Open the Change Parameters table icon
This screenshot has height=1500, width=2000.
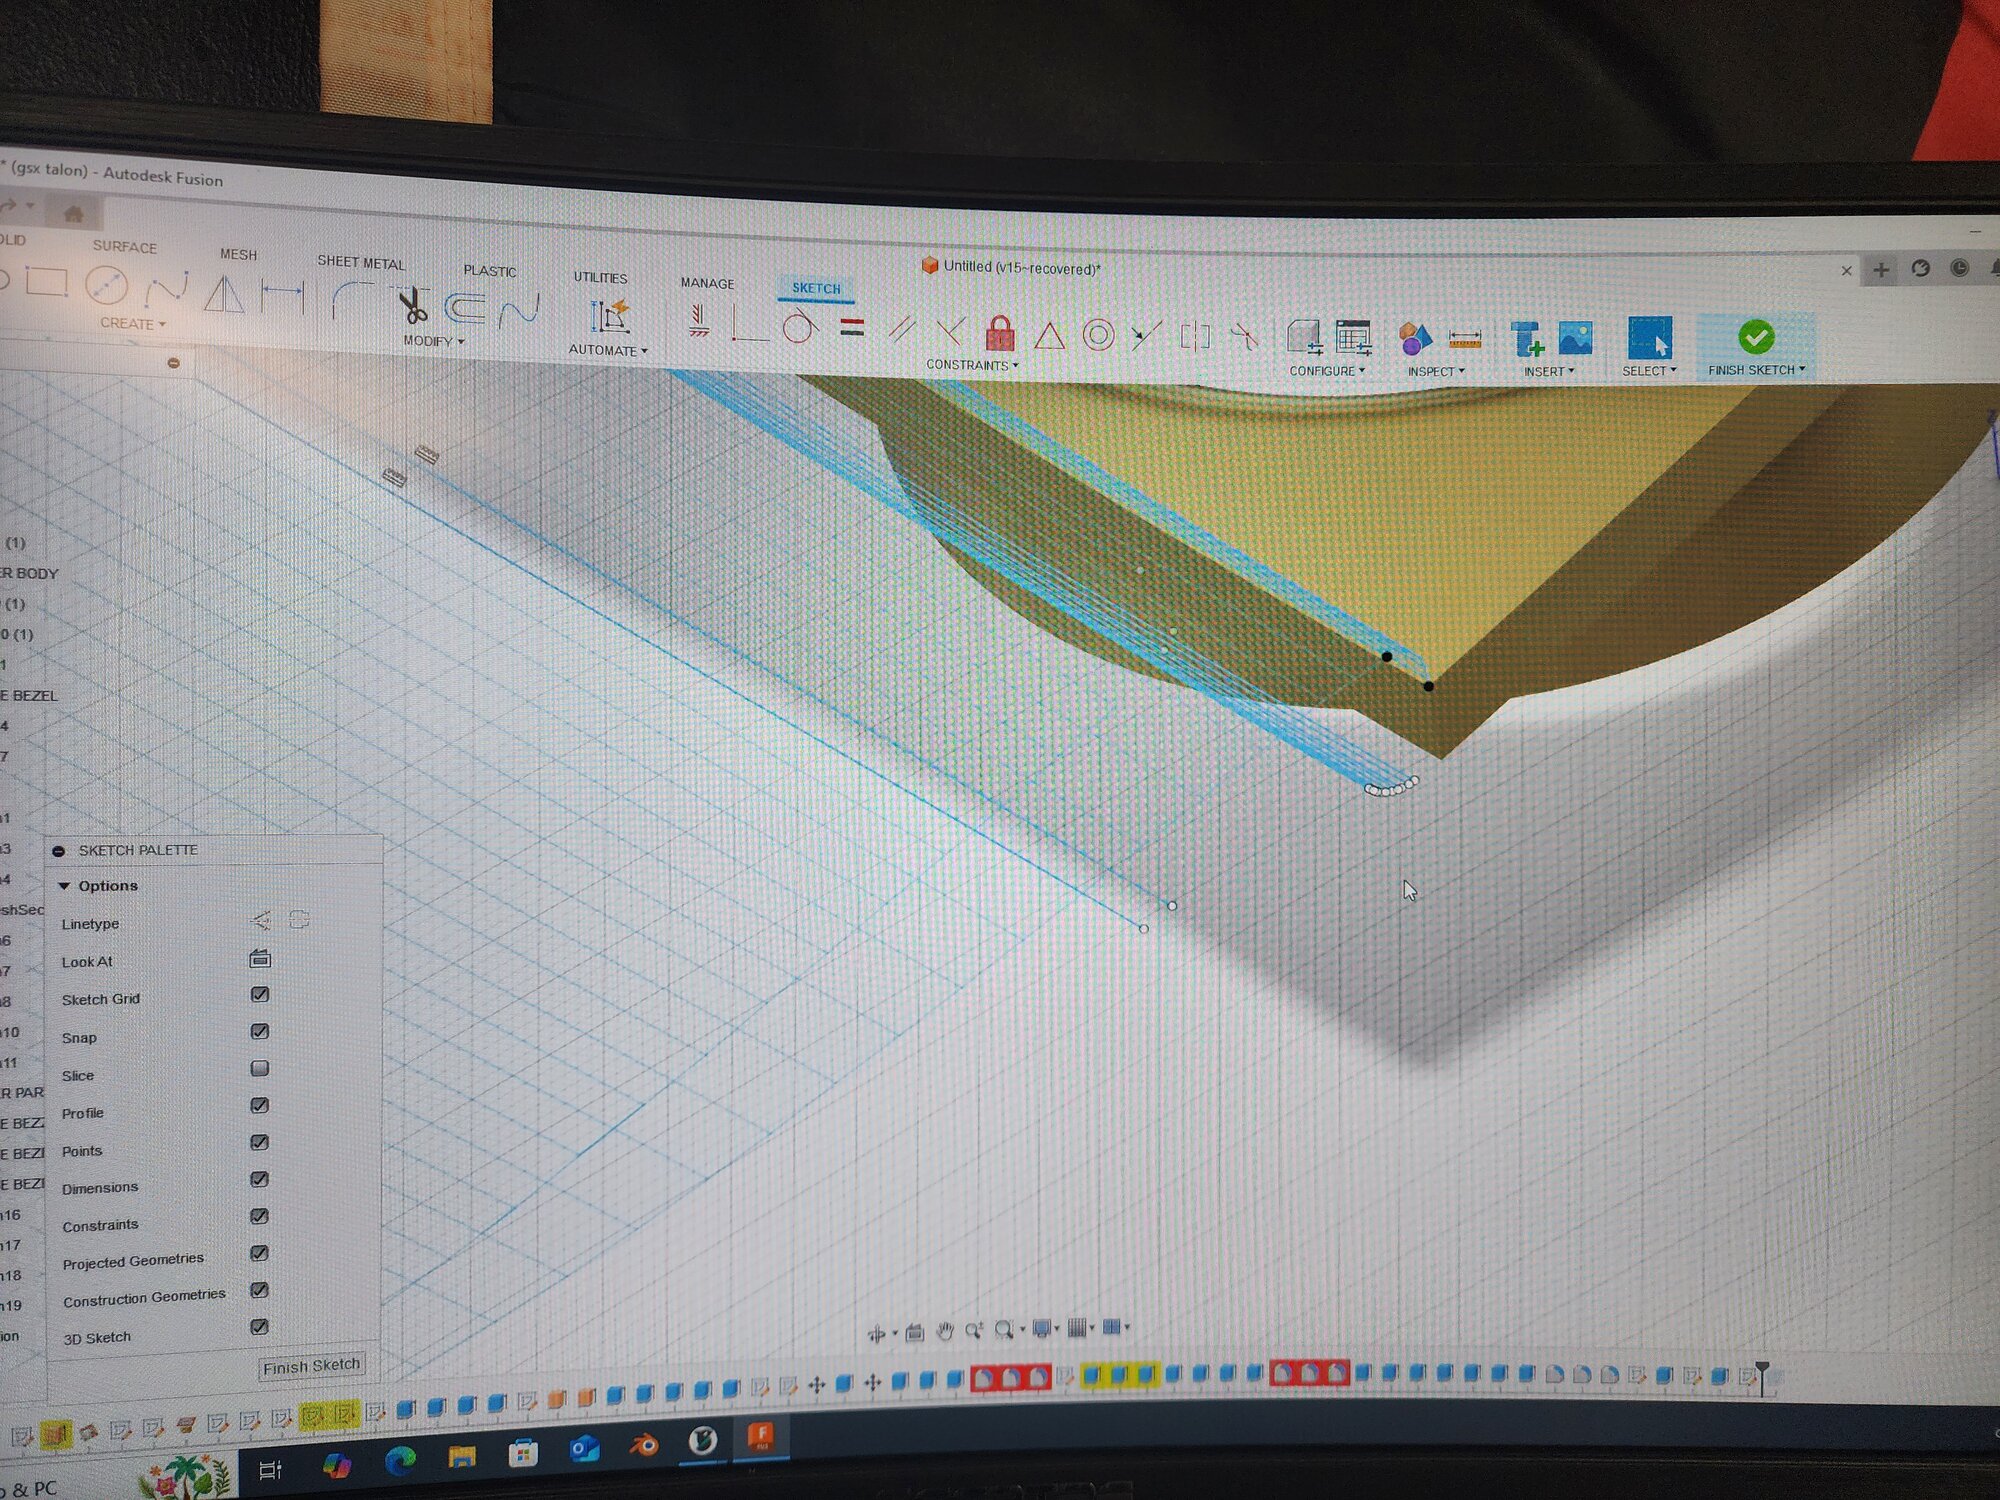[1354, 338]
